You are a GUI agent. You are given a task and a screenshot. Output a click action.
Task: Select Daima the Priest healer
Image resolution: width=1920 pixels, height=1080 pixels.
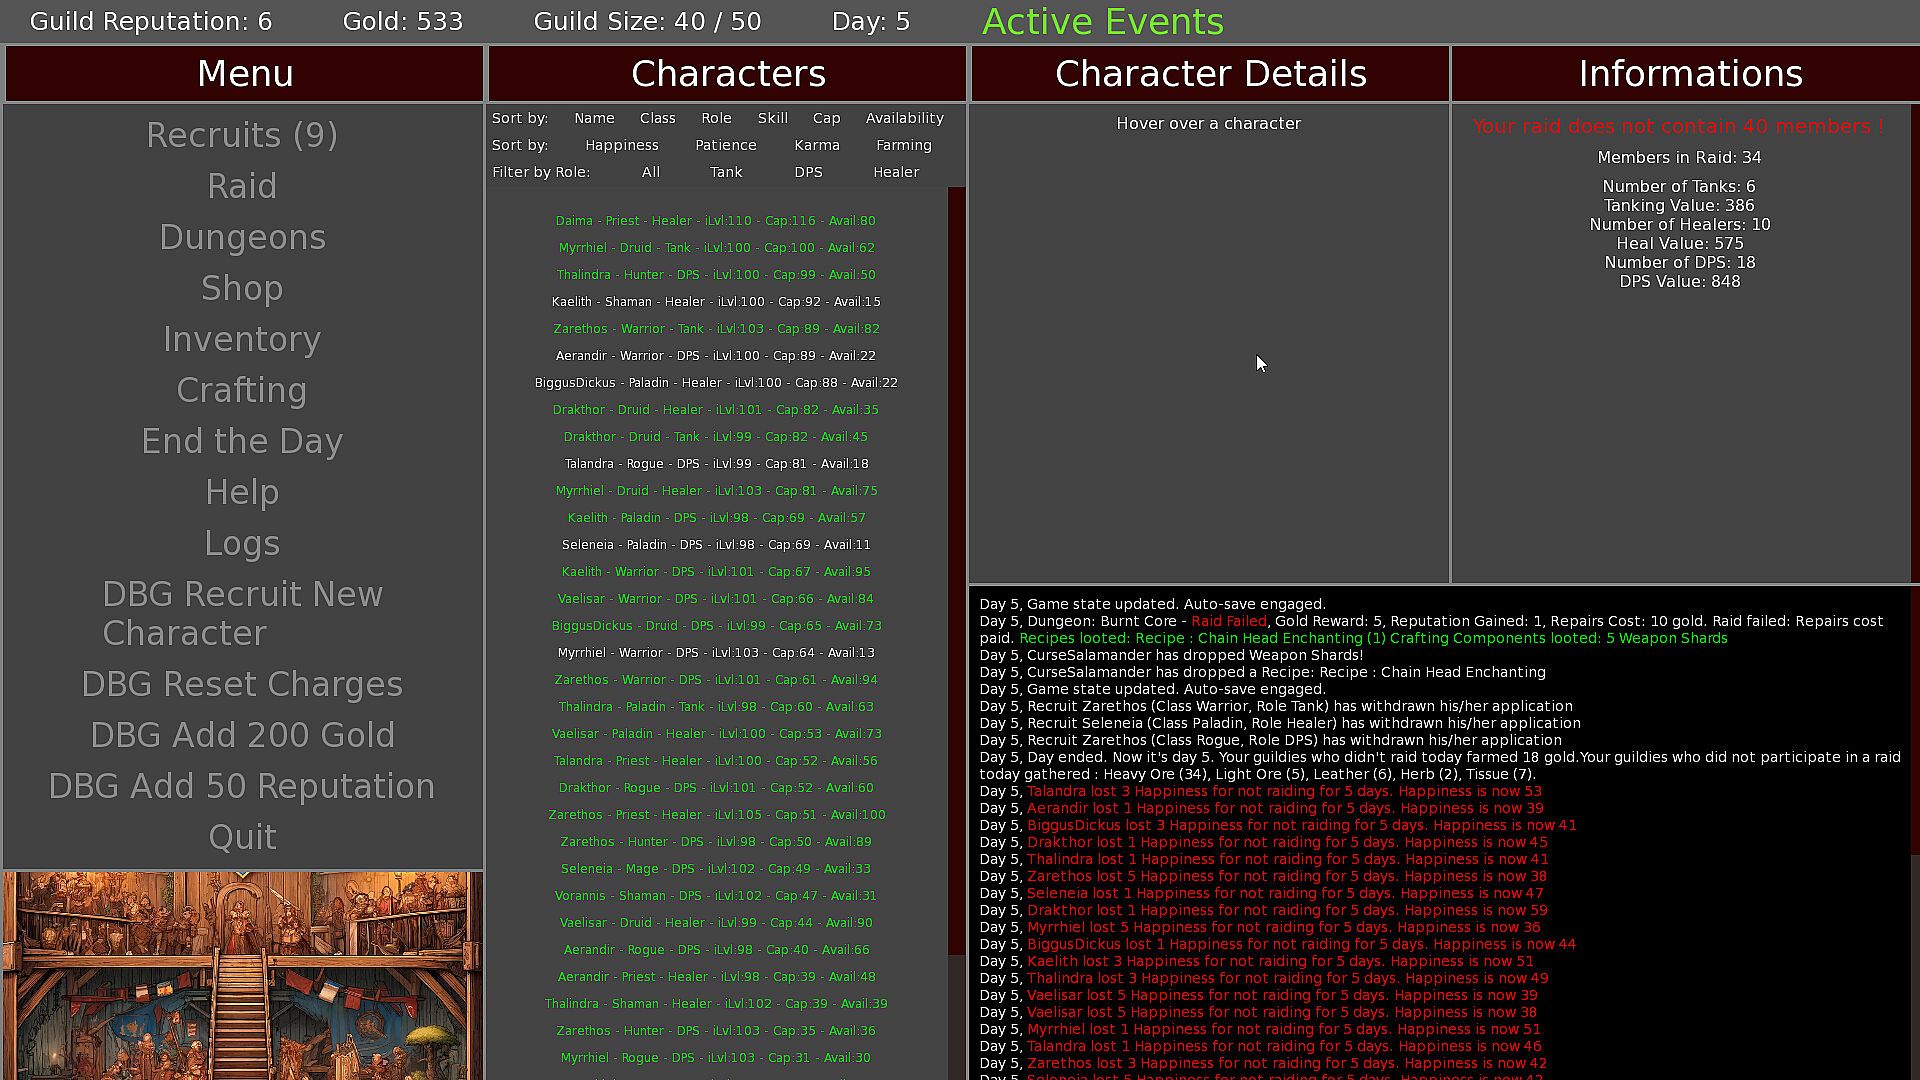click(715, 221)
